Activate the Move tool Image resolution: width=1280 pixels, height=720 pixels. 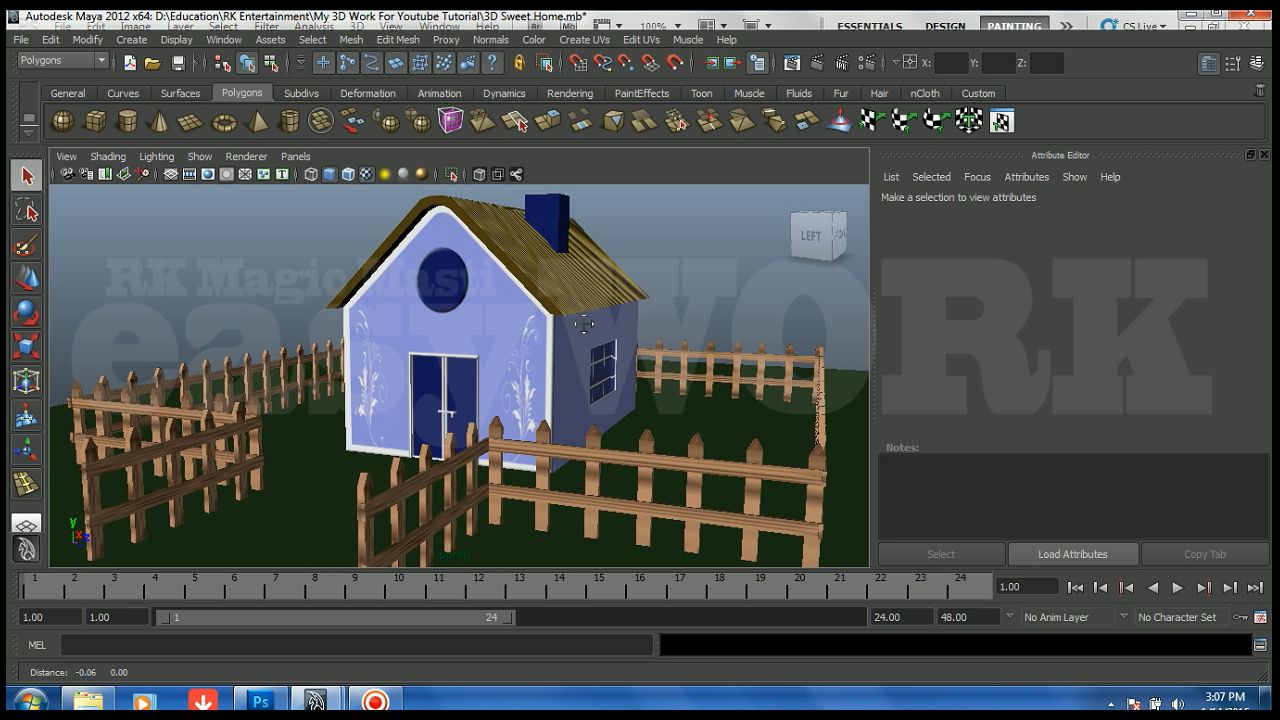[27, 278]
